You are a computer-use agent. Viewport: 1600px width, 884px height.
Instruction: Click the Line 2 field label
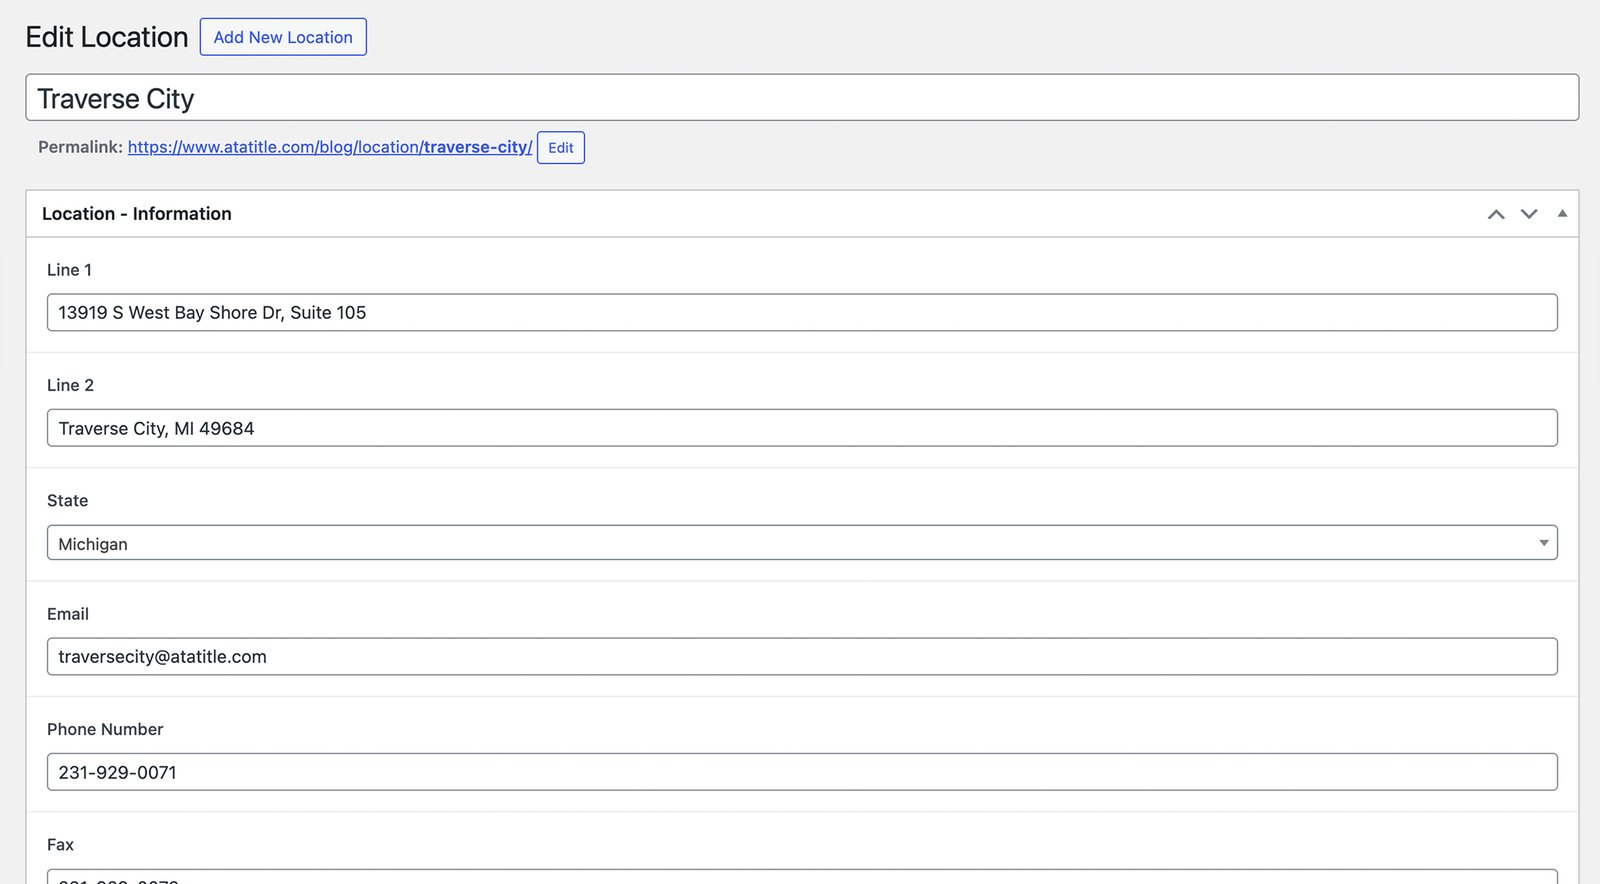pyautogui.click(x=70, y=385)
